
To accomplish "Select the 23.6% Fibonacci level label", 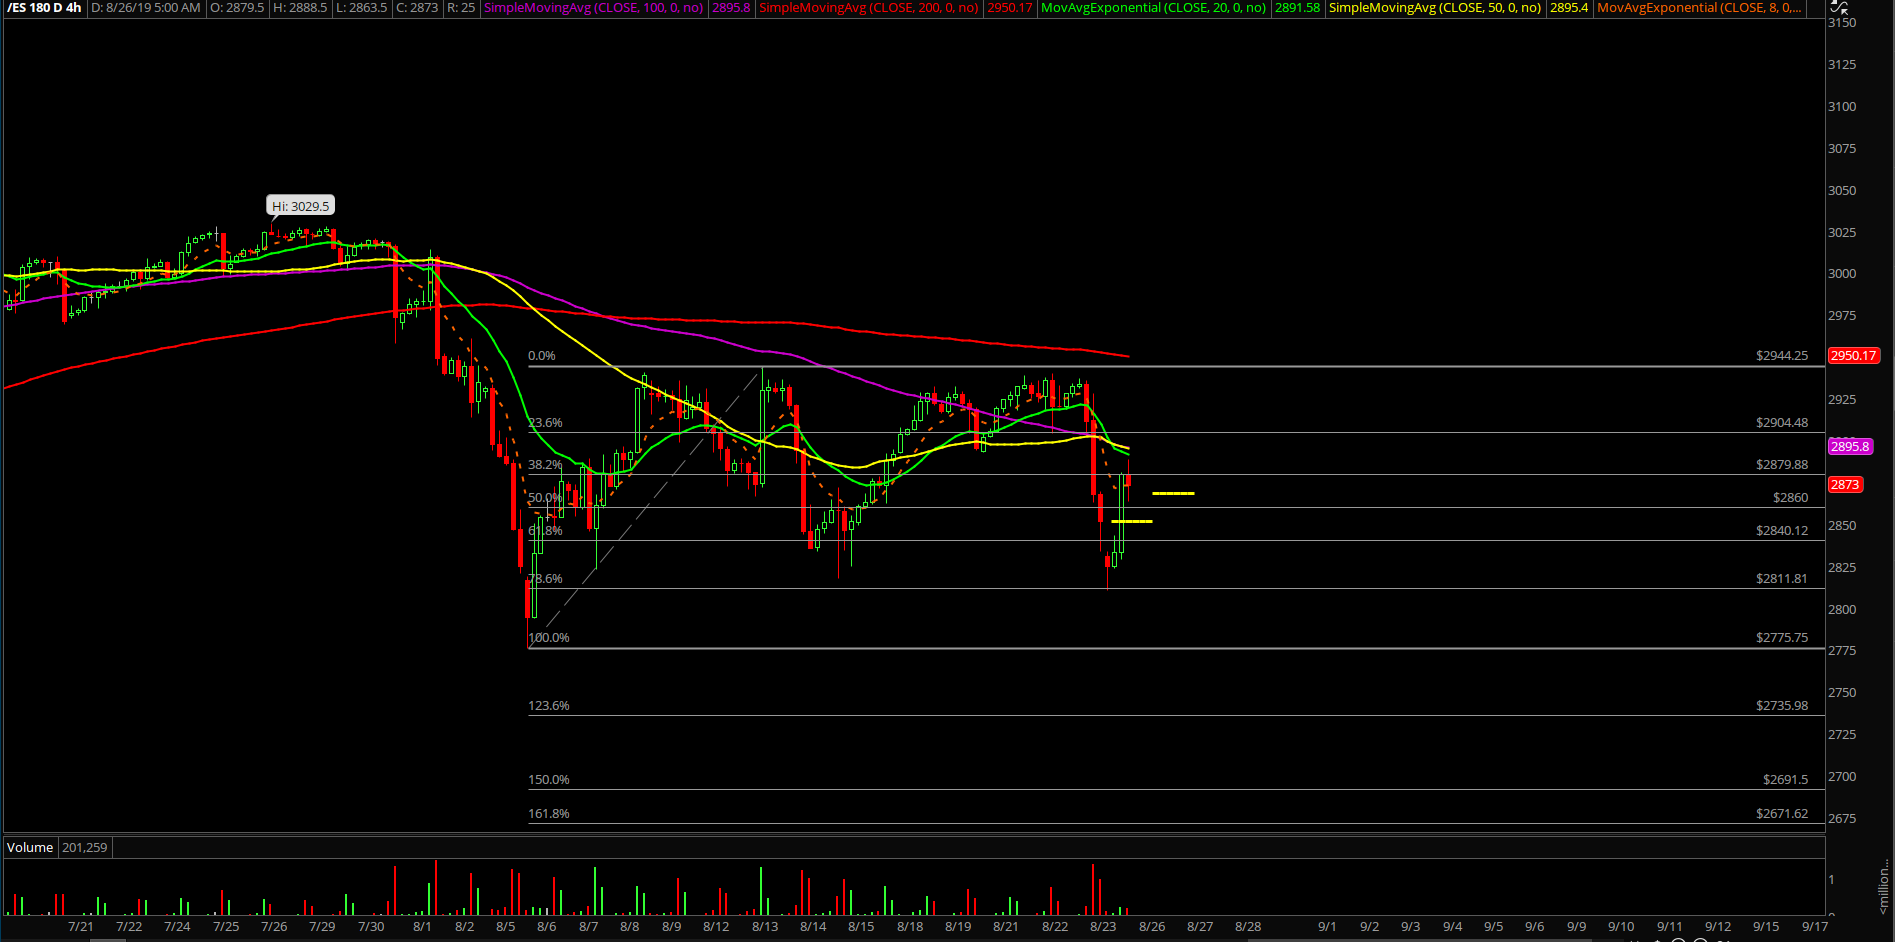I will click(x=545, y=423).
